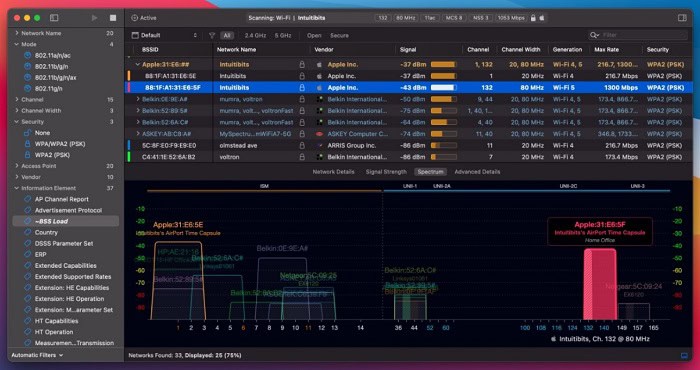Click ASKEY vendor logo icon
Image resolution: width=700 pixels, height=370 pixels.
319,134
